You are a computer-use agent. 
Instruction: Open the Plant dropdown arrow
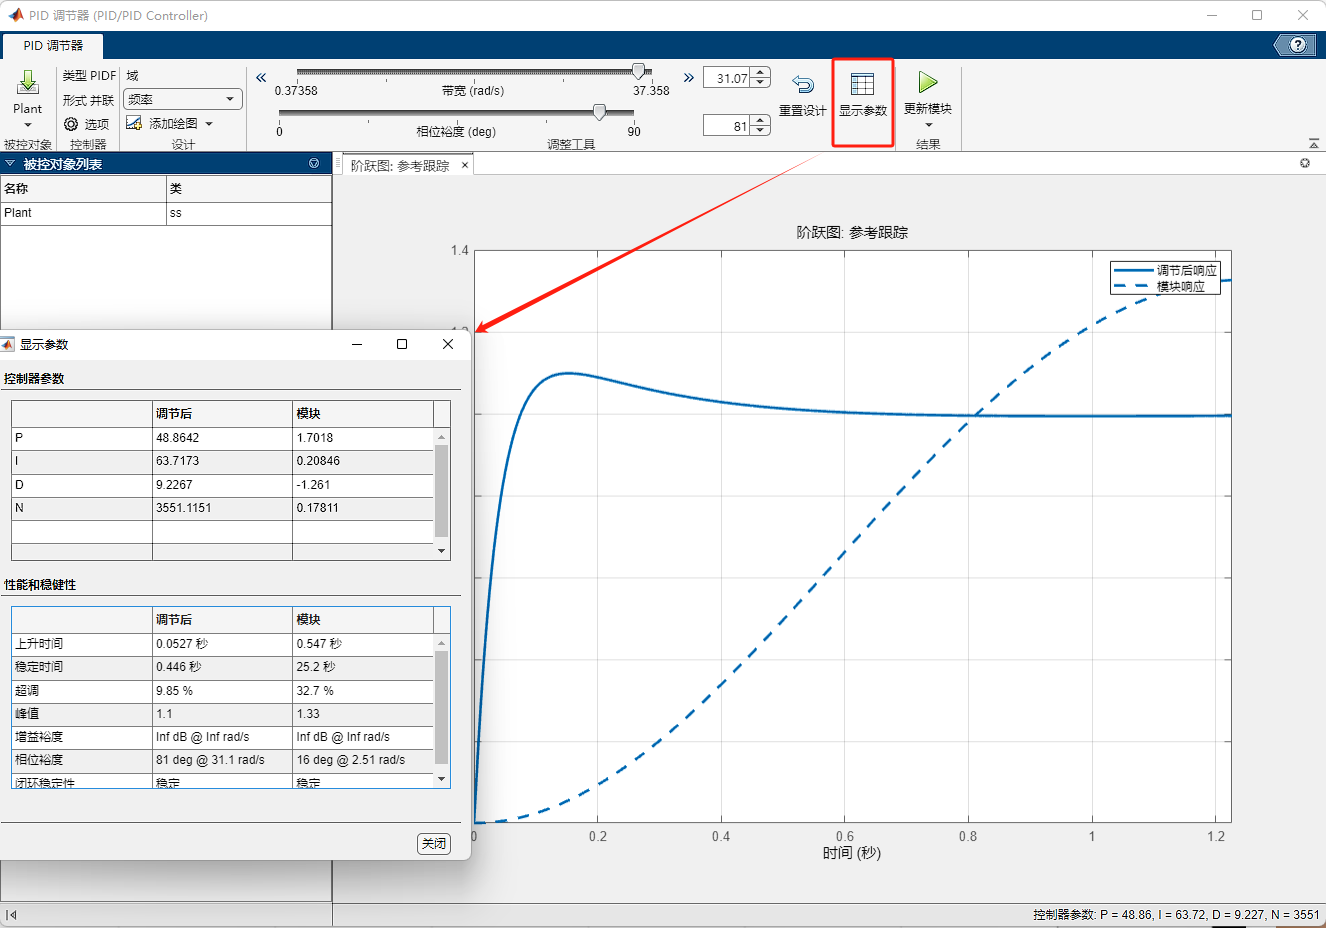[28, 125]
